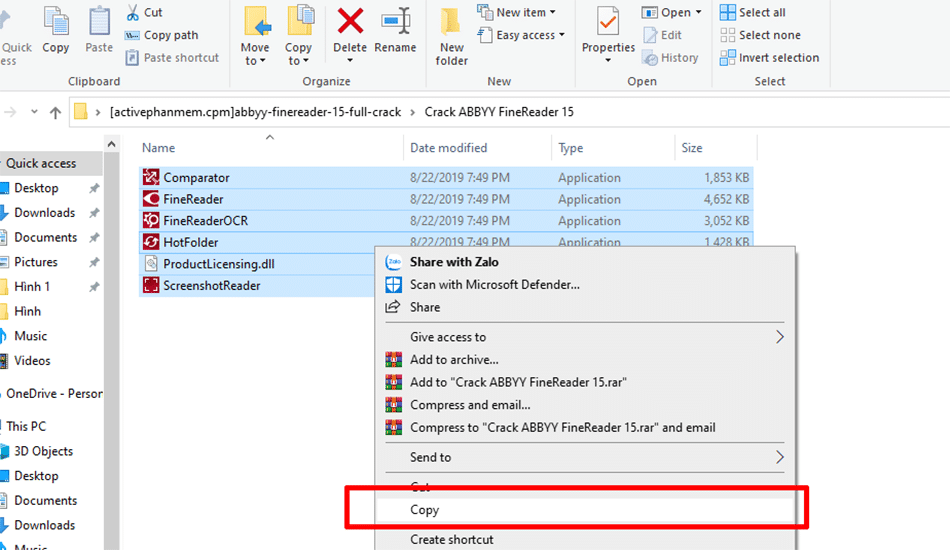Click Paste shortcut in Clipboard group

[172, 58]
